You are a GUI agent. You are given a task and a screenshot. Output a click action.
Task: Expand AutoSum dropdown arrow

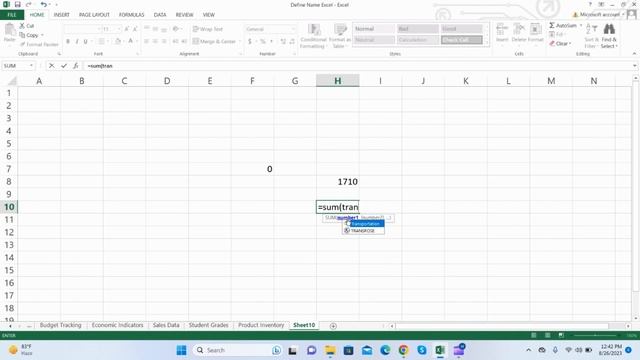(580, 25)
